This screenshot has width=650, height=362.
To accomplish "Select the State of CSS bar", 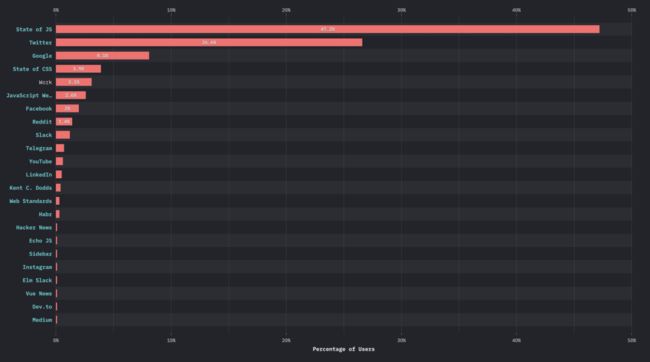I will (78, 69).
